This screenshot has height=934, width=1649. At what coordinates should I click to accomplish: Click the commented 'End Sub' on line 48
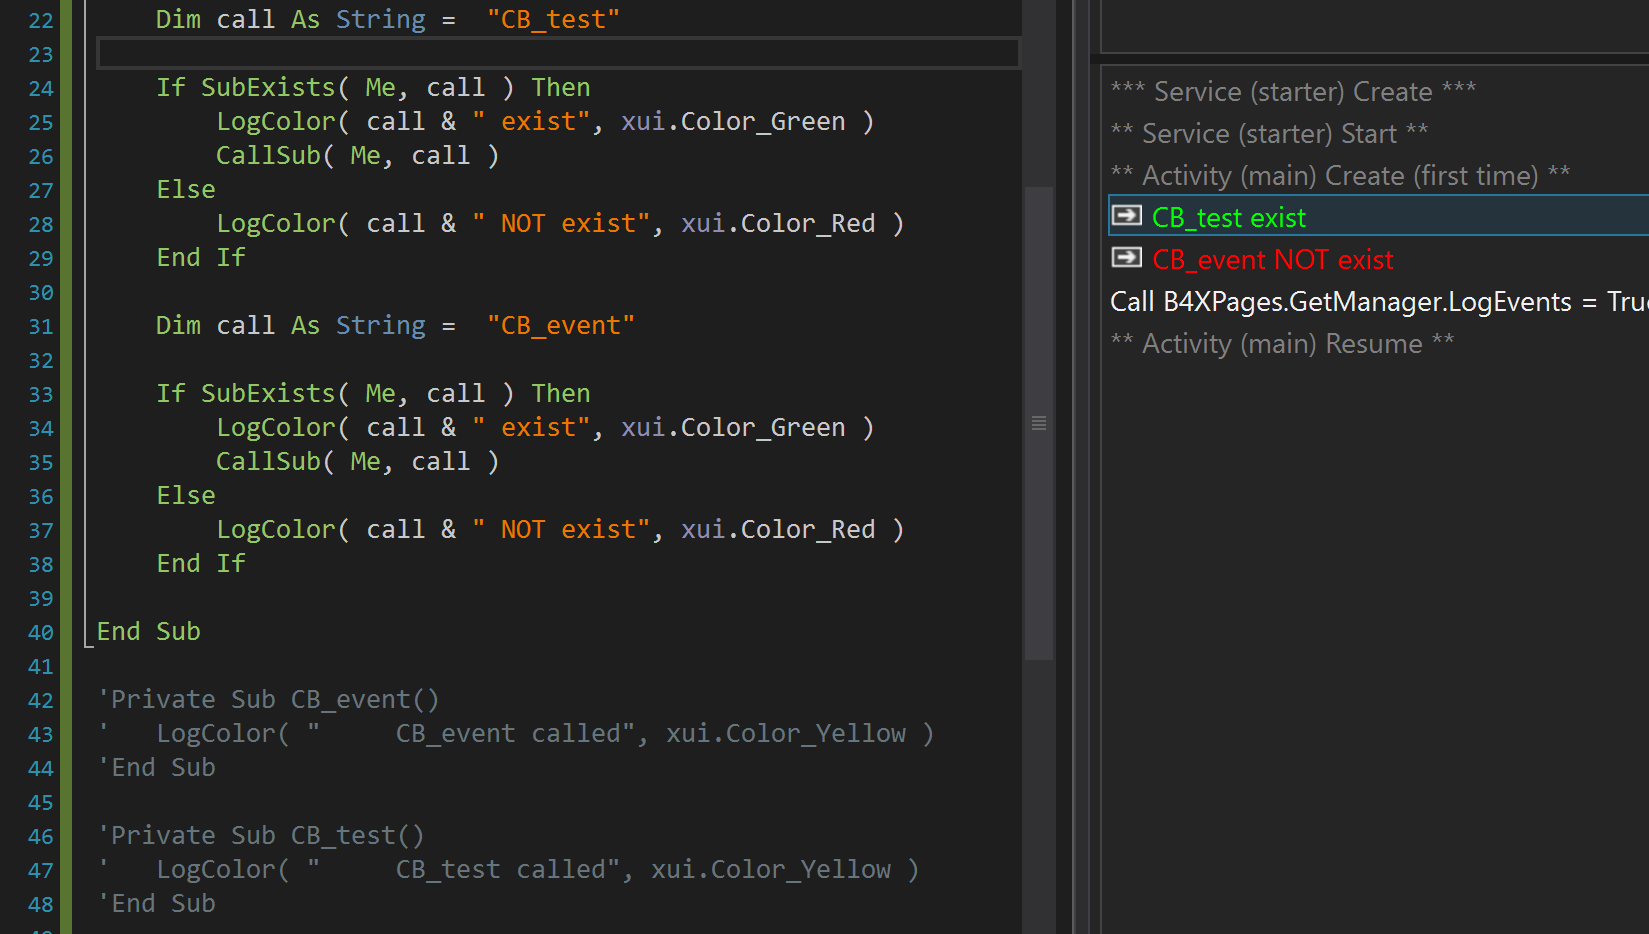point(156,903)
